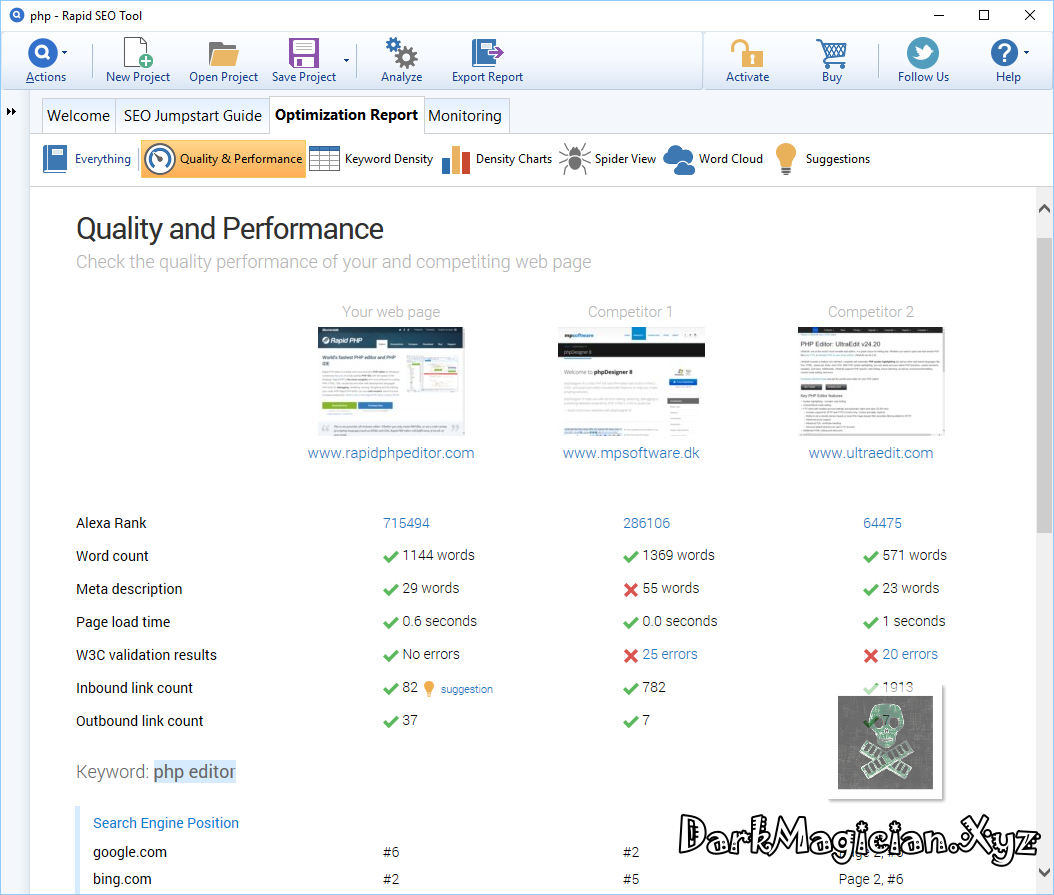Screen dimensions: 1054x895
Task: Click the Competitor 2 UltraEdit thumbnail
Action: pyautogui.click(x=870, y=381)
